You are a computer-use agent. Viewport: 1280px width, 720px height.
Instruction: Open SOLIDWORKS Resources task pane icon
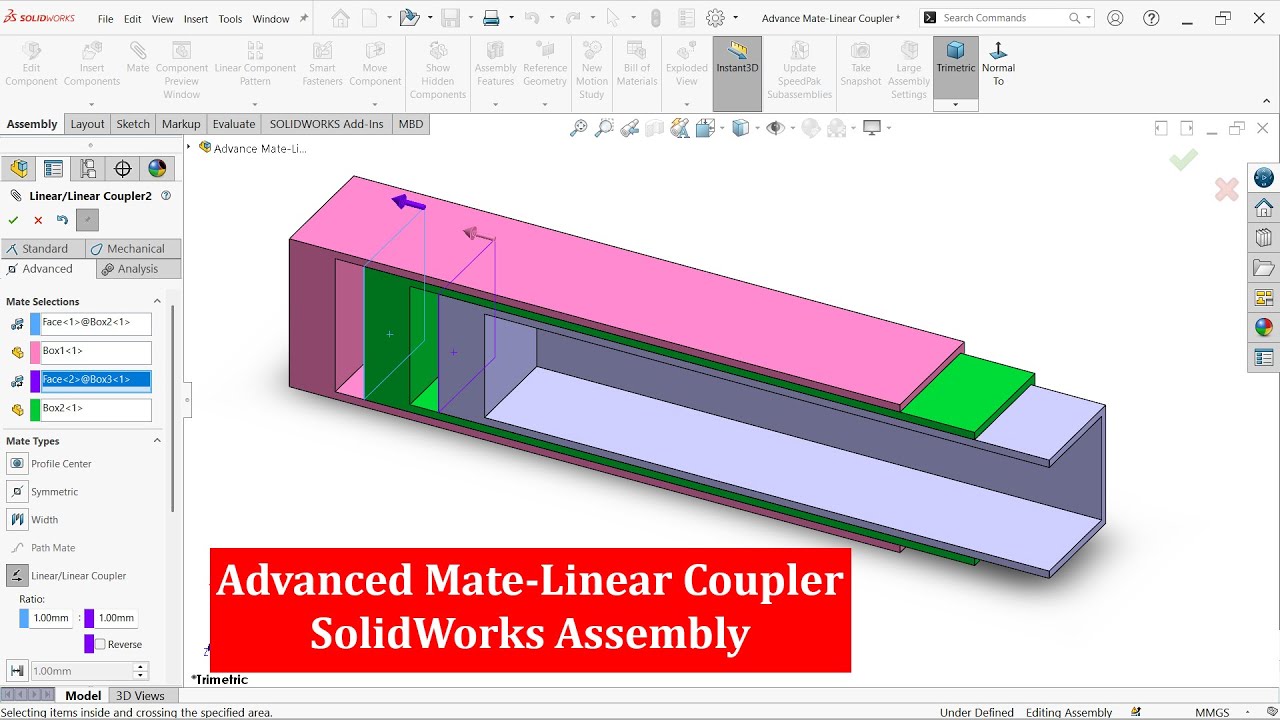(1264, 208)
